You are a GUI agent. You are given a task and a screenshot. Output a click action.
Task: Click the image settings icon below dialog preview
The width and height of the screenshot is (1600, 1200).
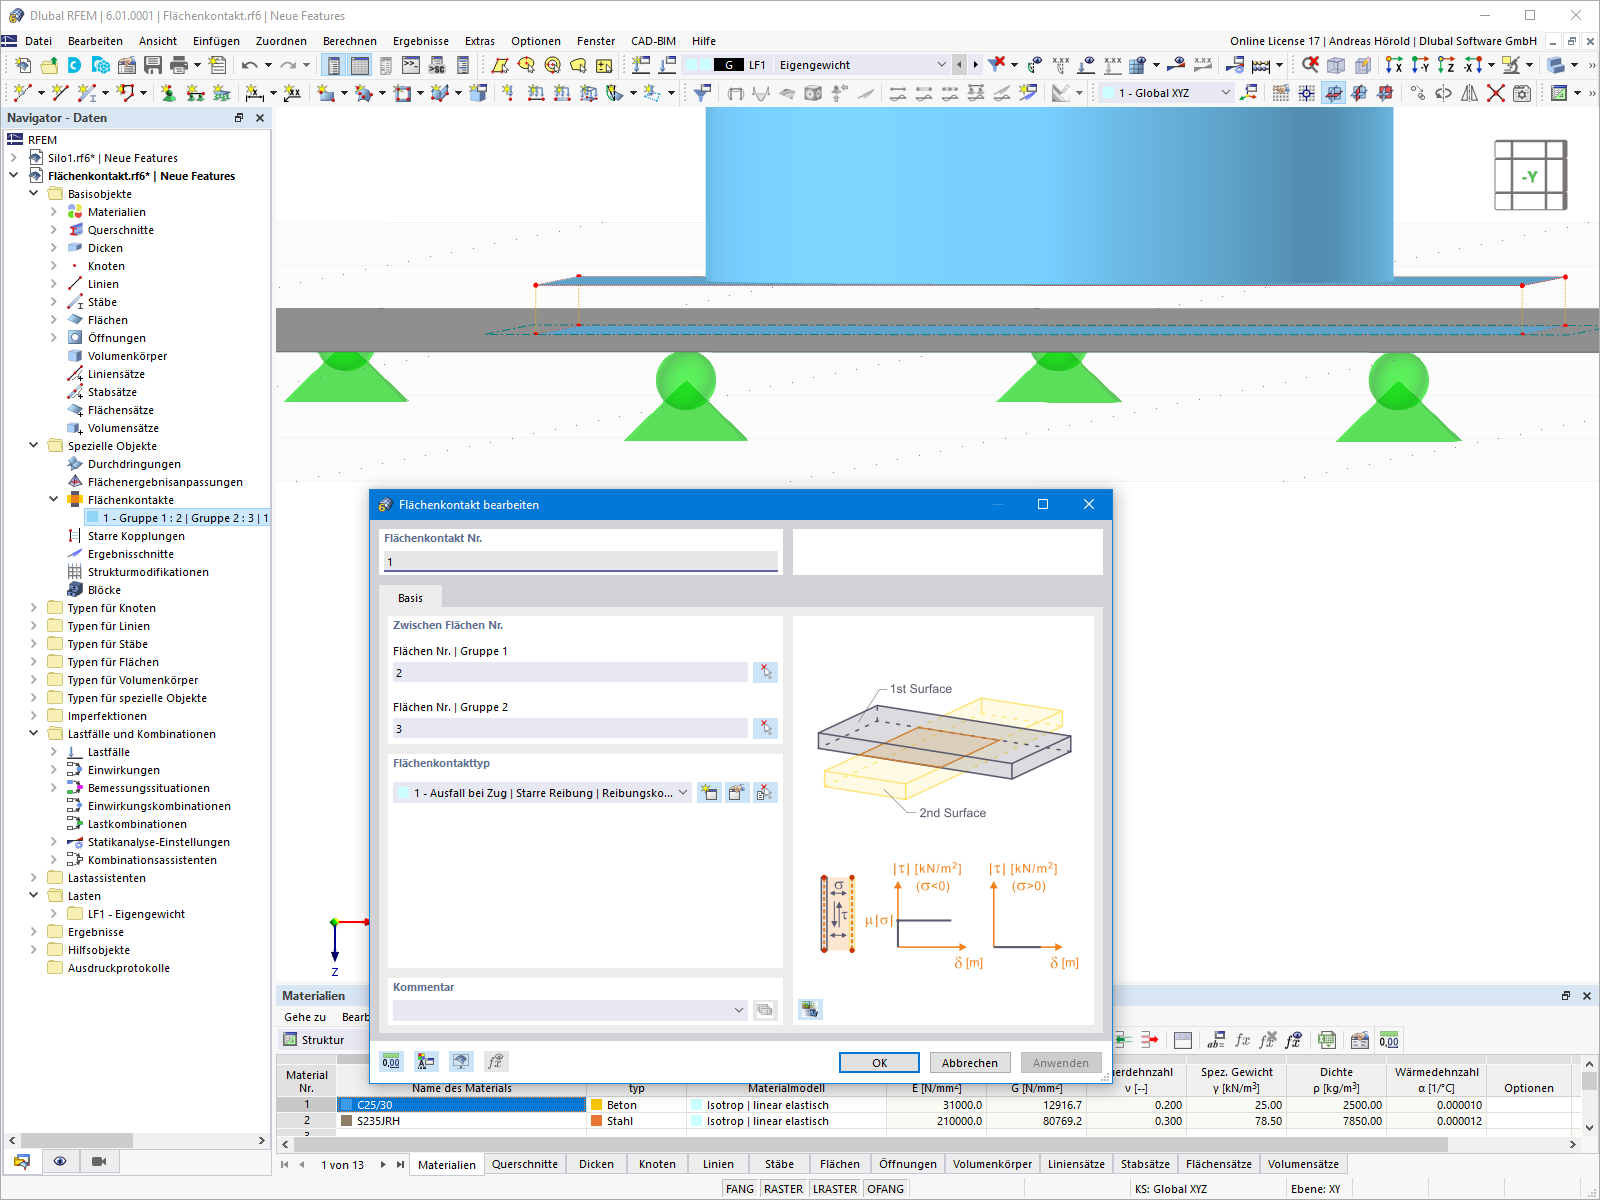pos(810,1010)
